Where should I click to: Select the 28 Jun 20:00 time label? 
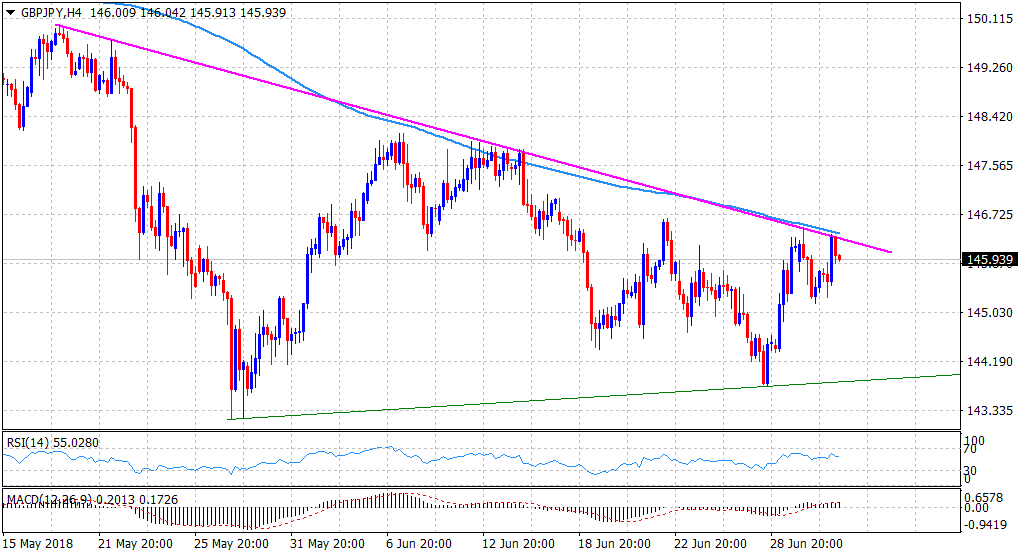click(x=805, y=543)
